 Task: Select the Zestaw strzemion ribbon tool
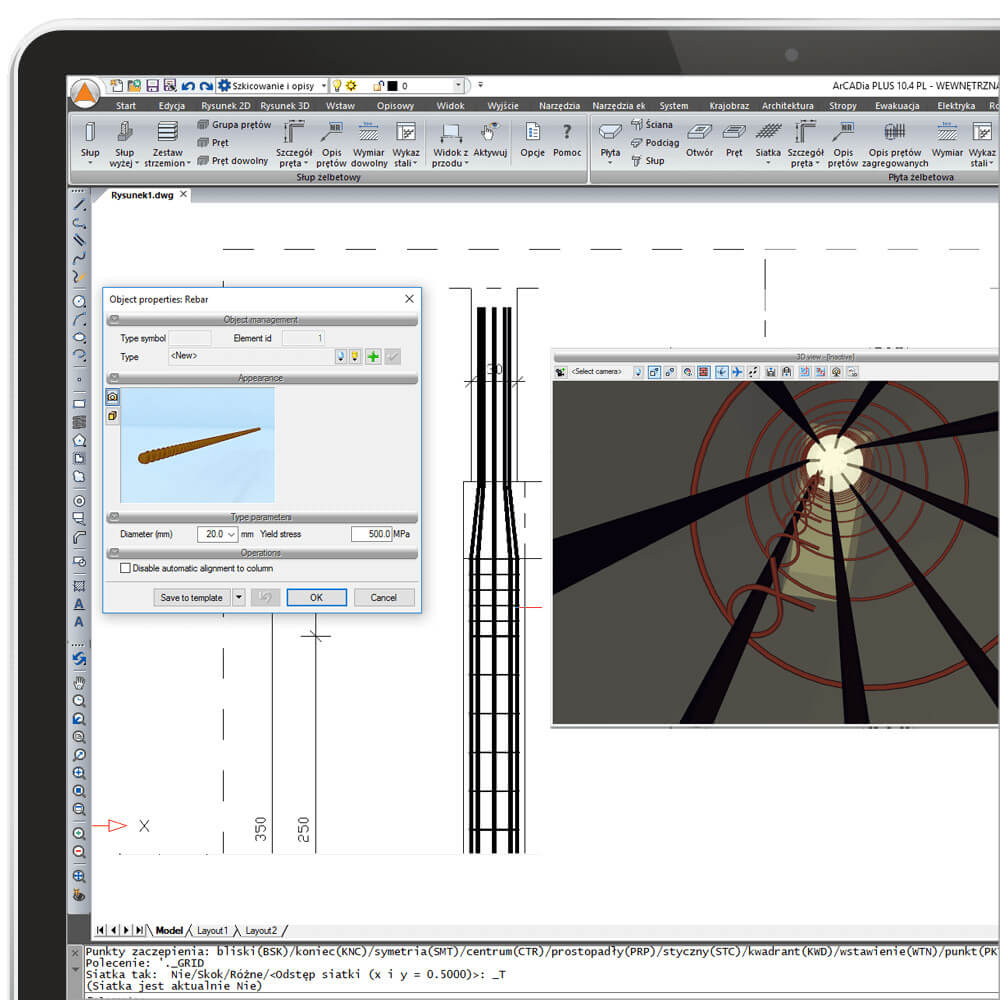click(167, 144)
